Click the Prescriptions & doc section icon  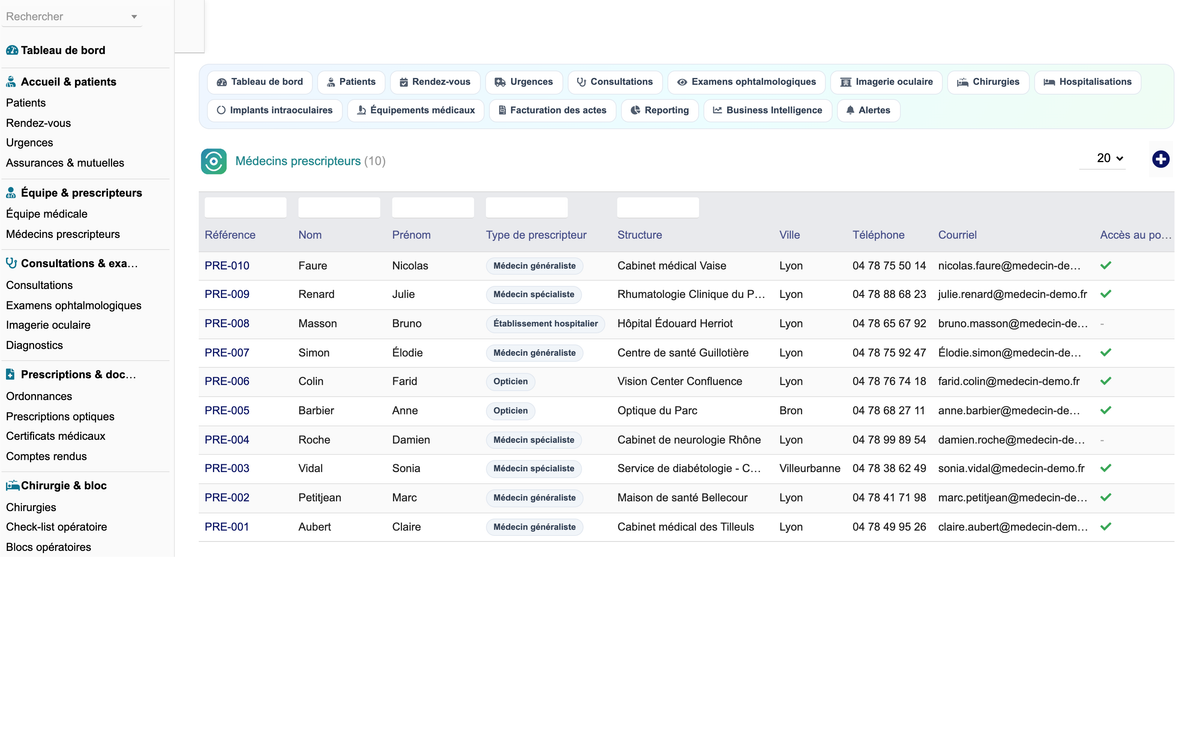[x=11, y=375]
